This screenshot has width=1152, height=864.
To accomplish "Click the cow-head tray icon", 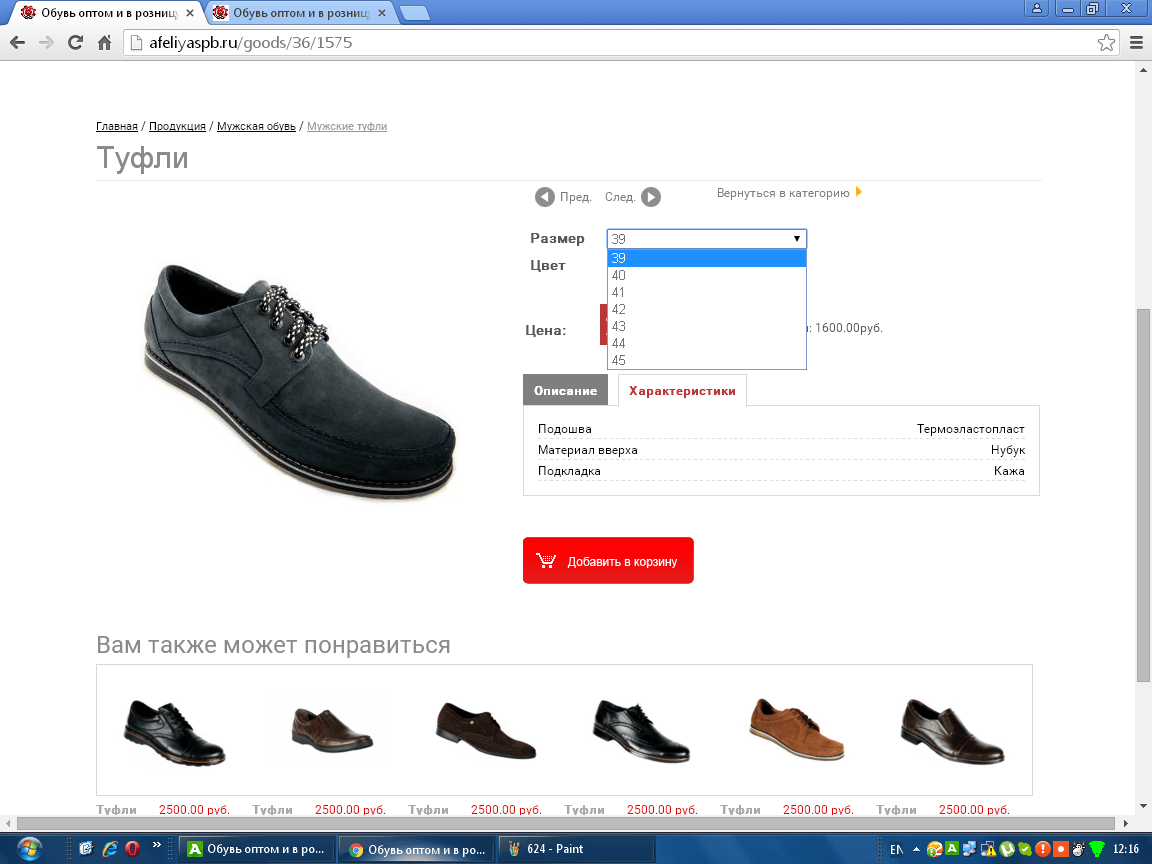I will 1078,849.
